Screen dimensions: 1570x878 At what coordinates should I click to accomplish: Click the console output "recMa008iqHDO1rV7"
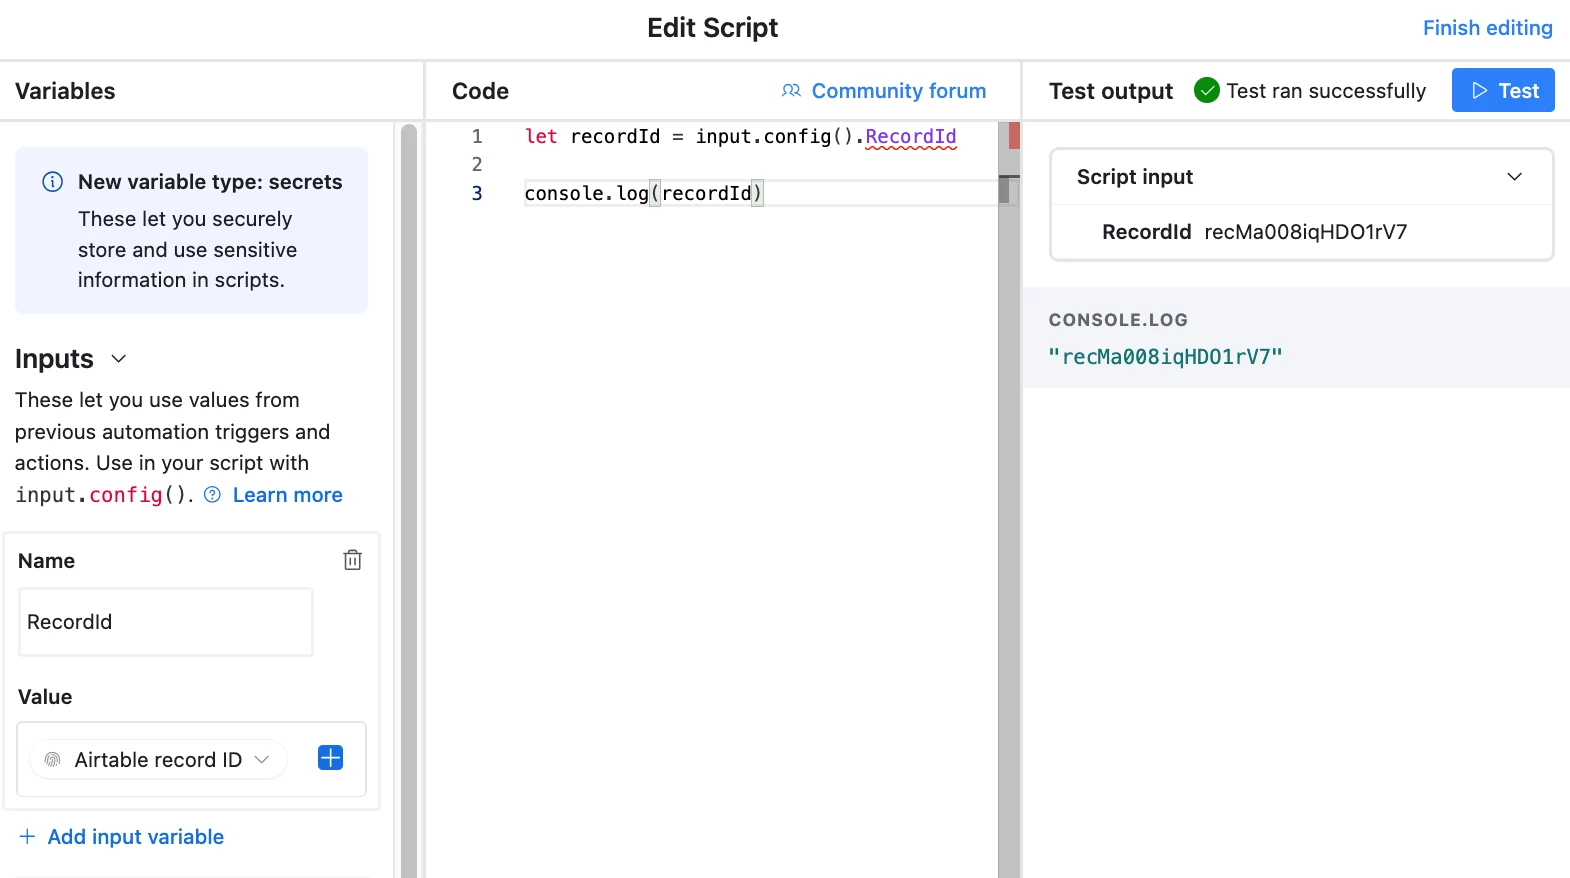[x=1165, y=357]
